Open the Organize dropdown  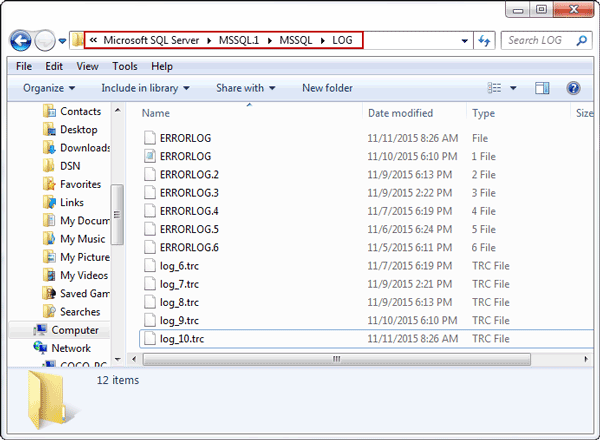(49, 88)
